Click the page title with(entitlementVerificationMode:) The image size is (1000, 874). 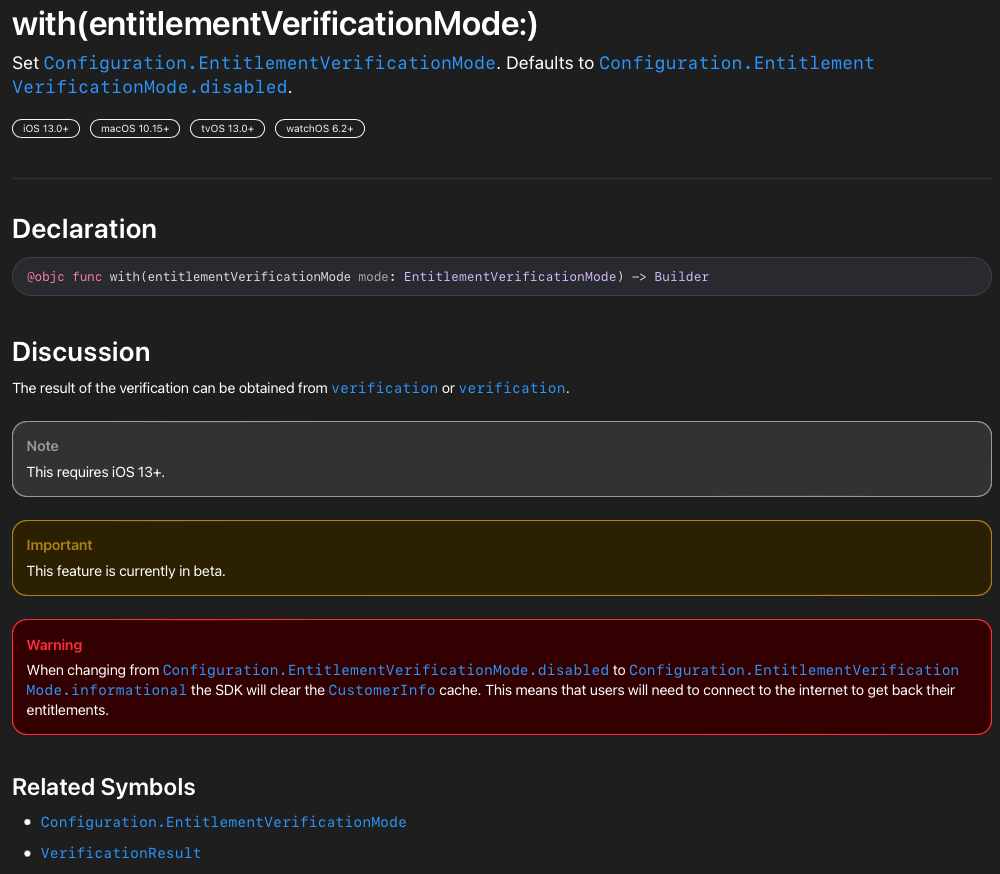point(275,24)
